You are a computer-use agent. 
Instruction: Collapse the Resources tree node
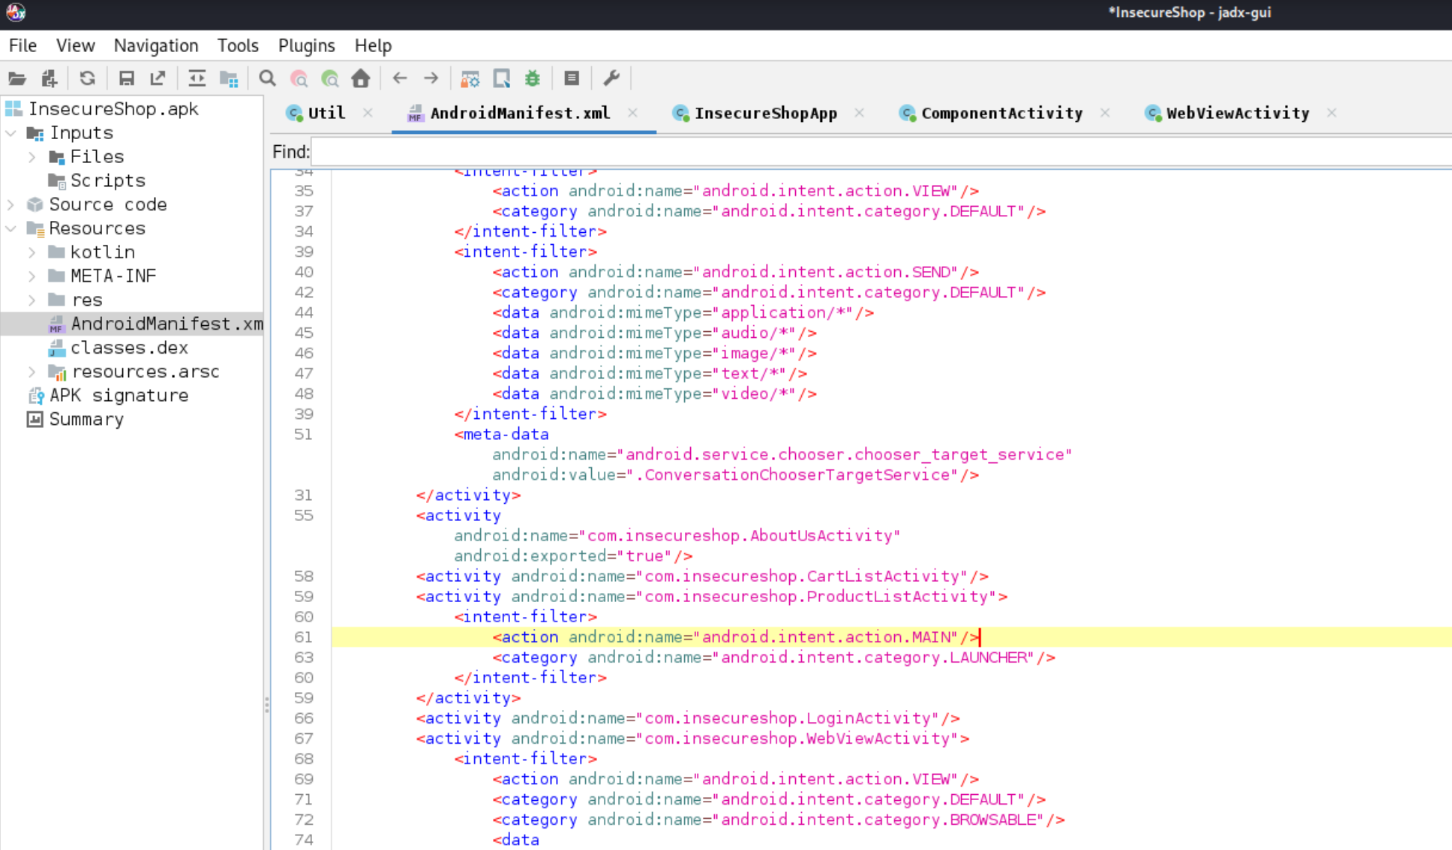click(x=11, y=229)
